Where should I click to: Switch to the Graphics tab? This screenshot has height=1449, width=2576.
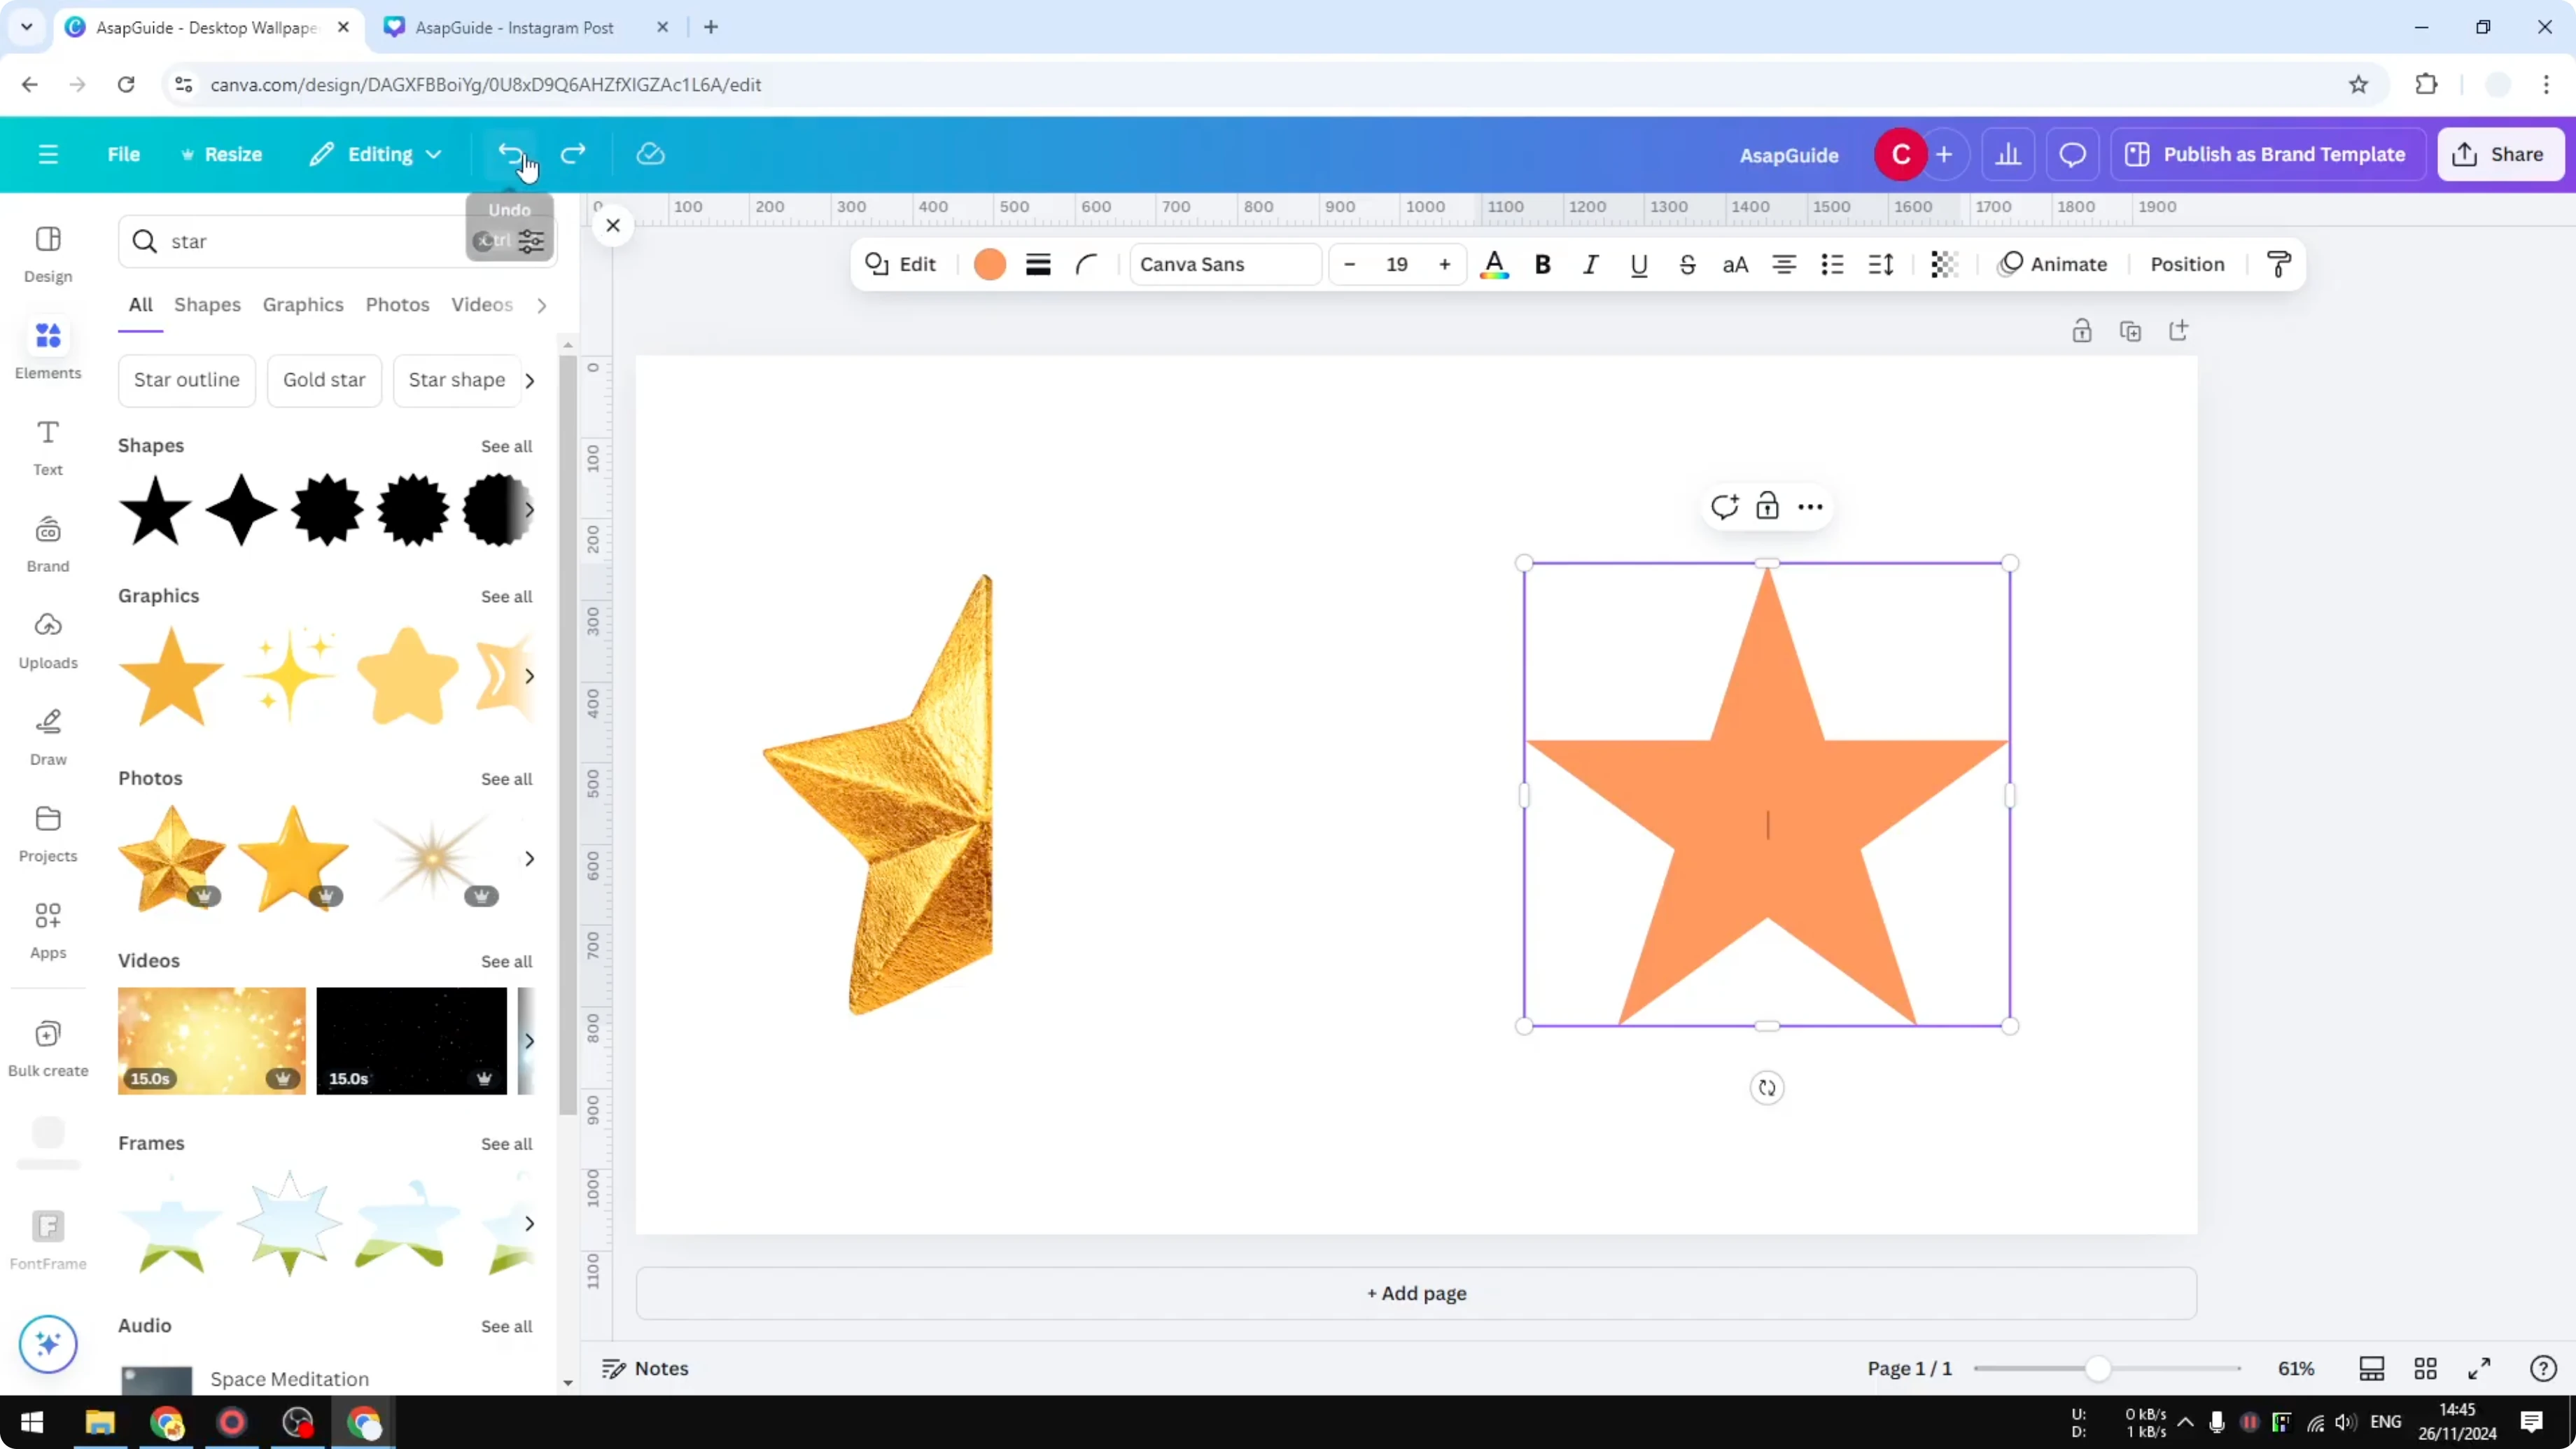click(x=303, y=305)
